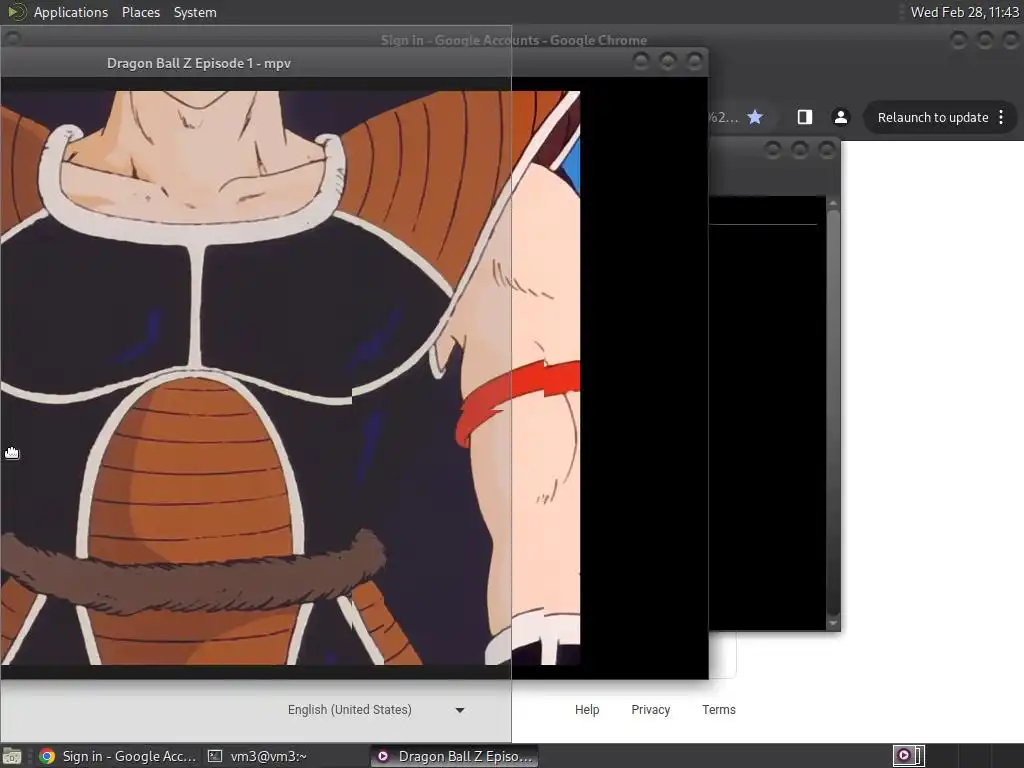Open the Terms link

[718, 710]
